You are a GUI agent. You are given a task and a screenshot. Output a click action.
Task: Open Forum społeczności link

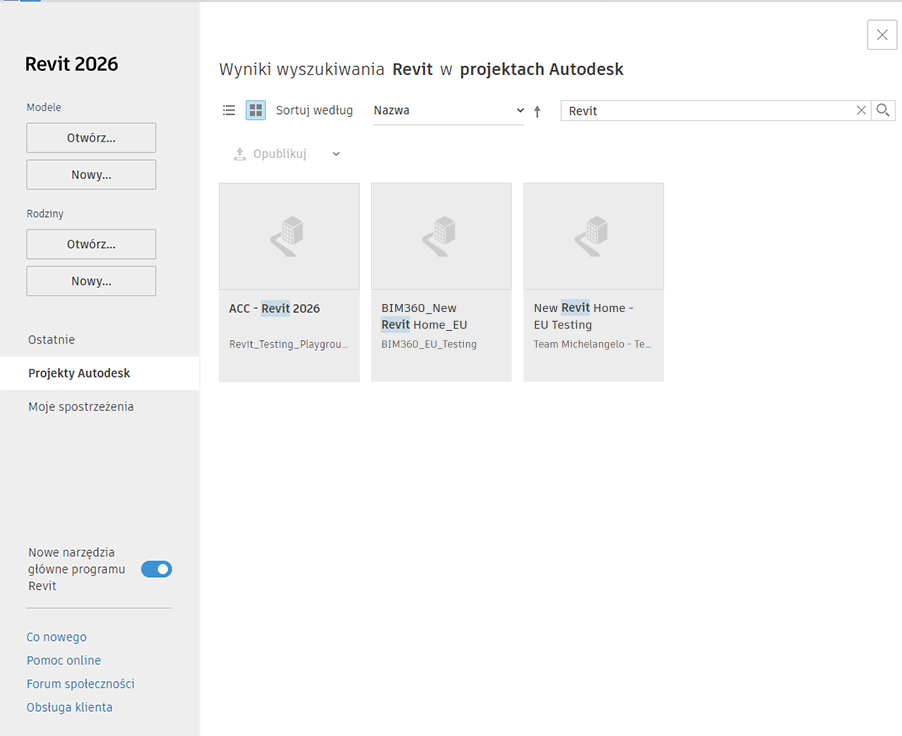point(81,684)
